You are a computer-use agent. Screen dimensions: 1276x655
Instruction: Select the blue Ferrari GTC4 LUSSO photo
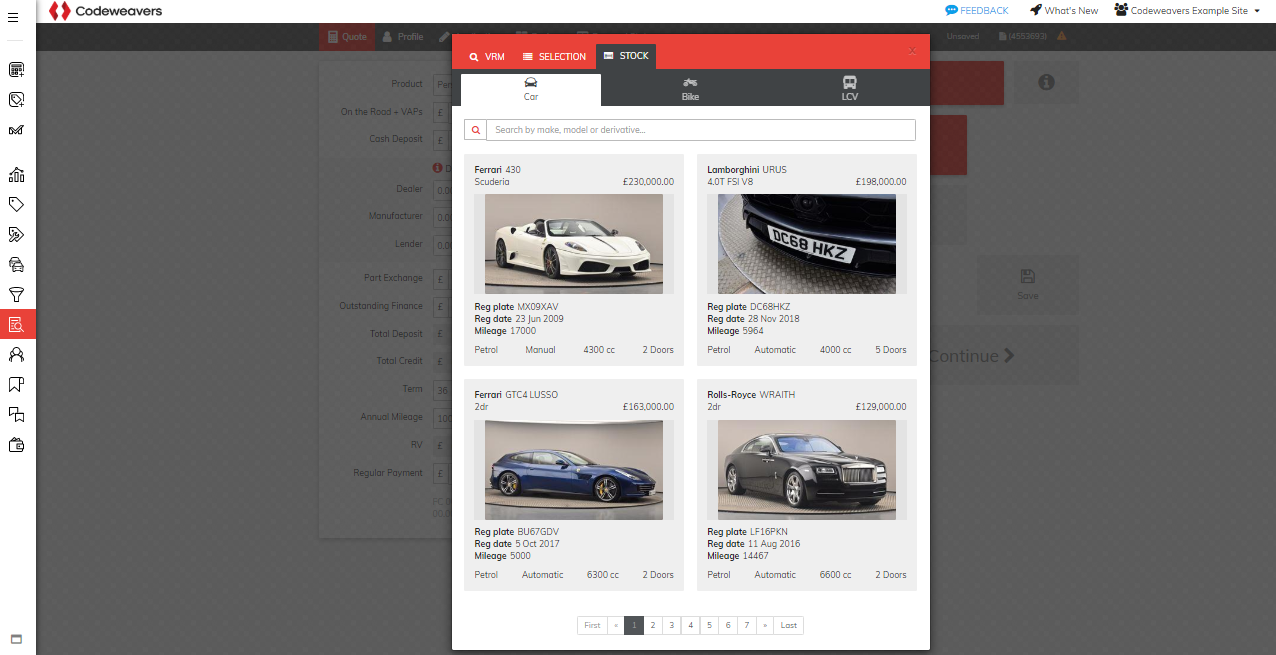coord(574,469)
